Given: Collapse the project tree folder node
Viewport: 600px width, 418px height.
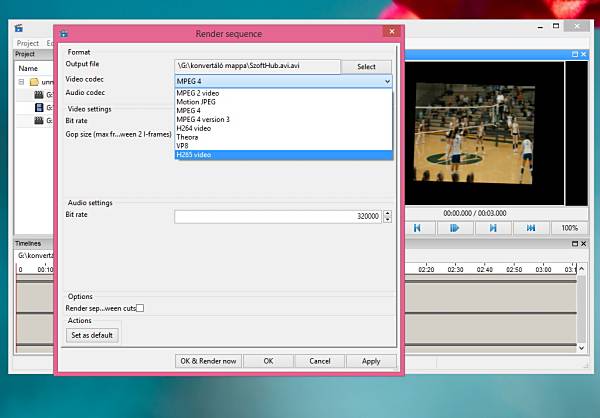Looking at the screenshot, I should pos(21,82).
